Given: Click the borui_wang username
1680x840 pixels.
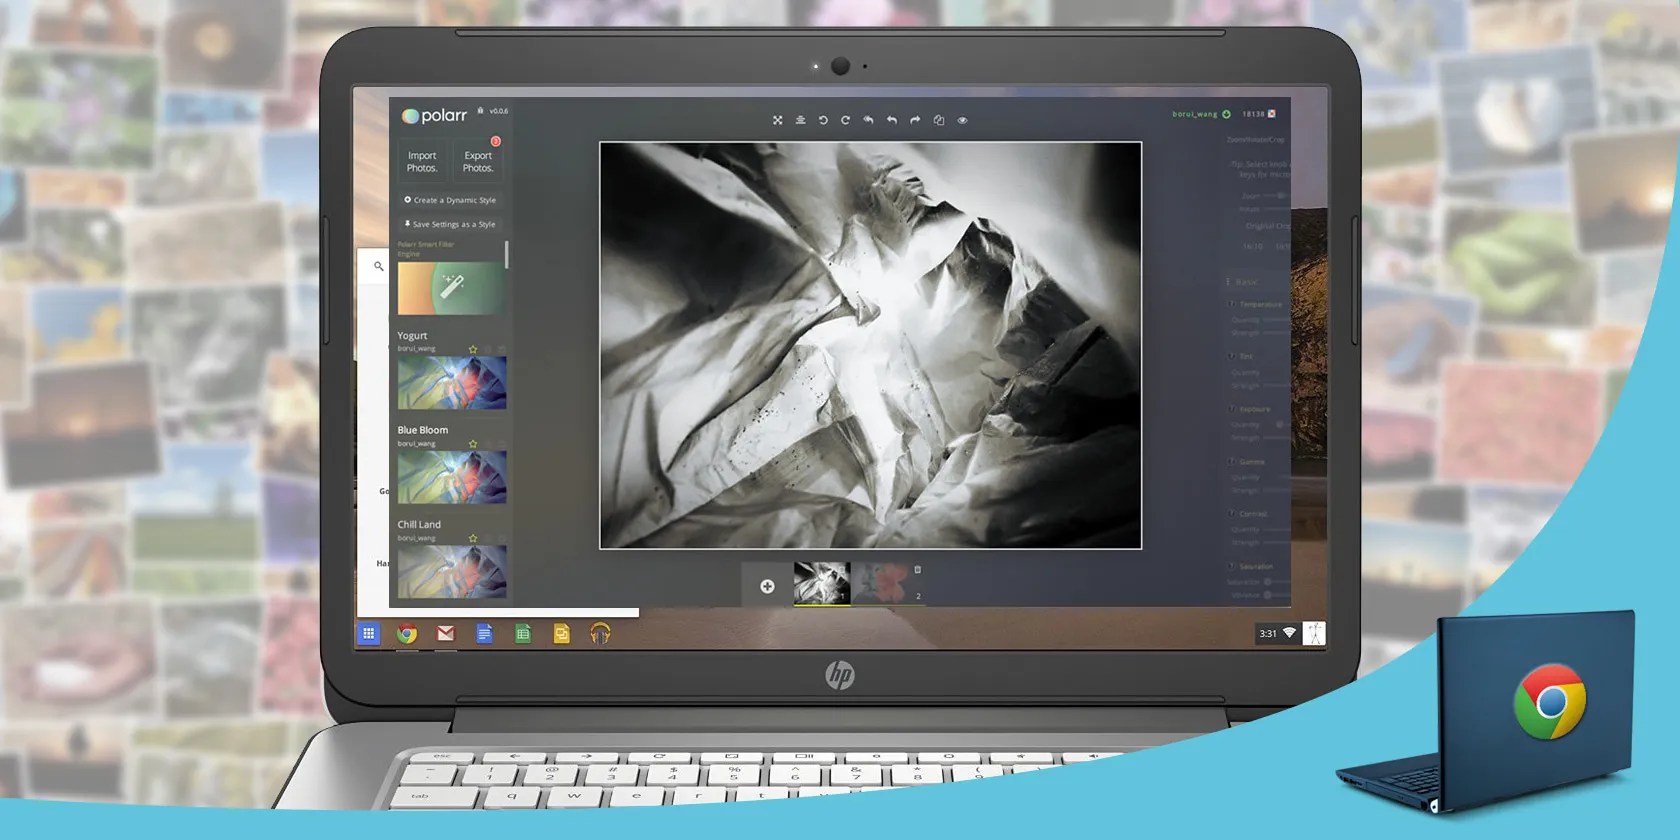Looking at the screenshot, I should [1195, 114].
